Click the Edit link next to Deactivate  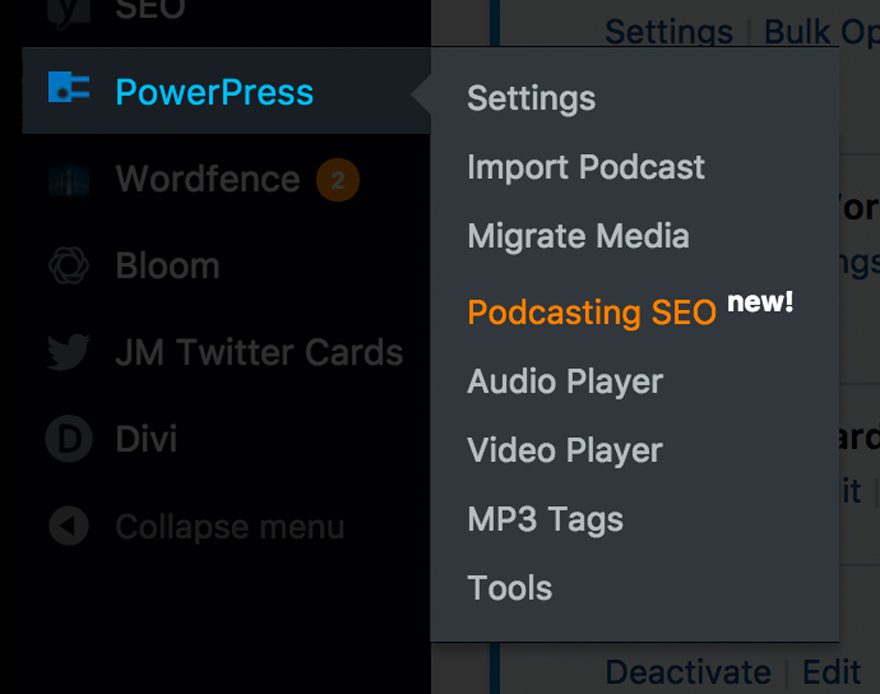tap(833, 672)
